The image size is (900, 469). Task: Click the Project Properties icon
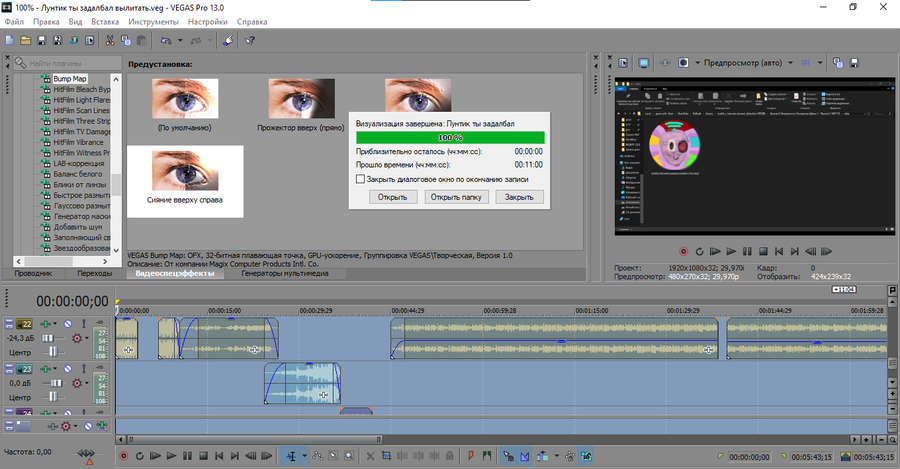pyautogui.click(x=90, y=40)
